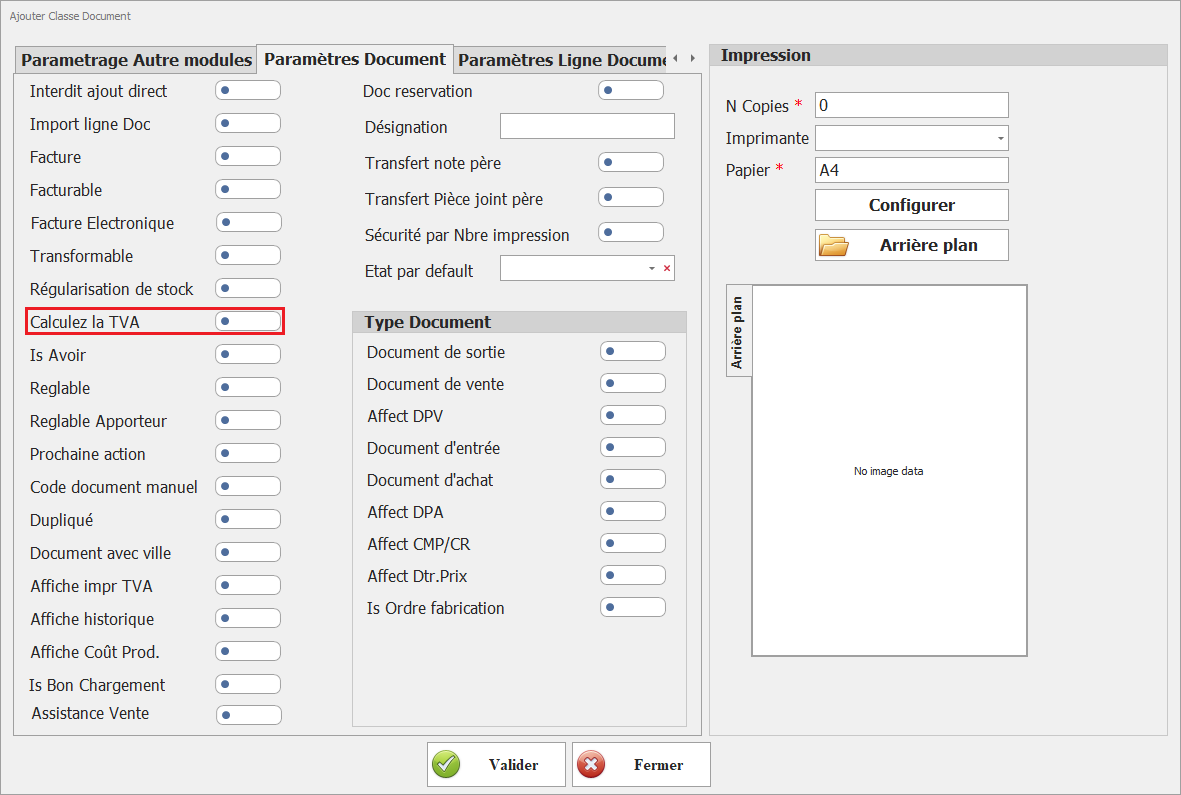1181x795 pixels.
Task: Enable Affect CMP/CR switch
Action: point(633,544)
